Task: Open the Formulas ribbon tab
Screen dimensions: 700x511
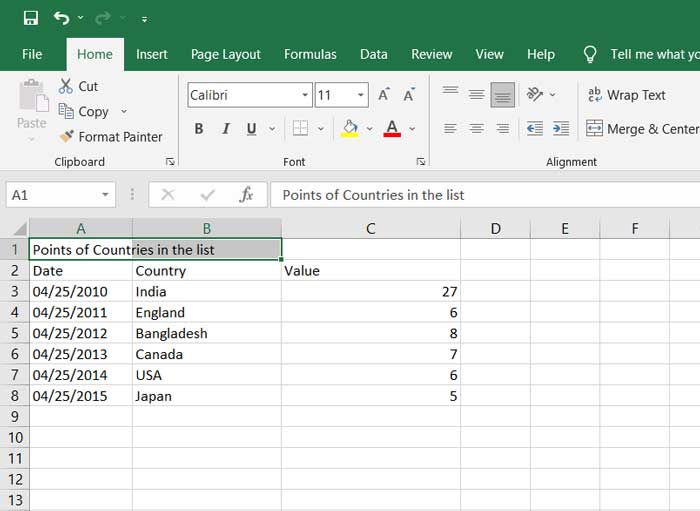Action: (310, 54)
